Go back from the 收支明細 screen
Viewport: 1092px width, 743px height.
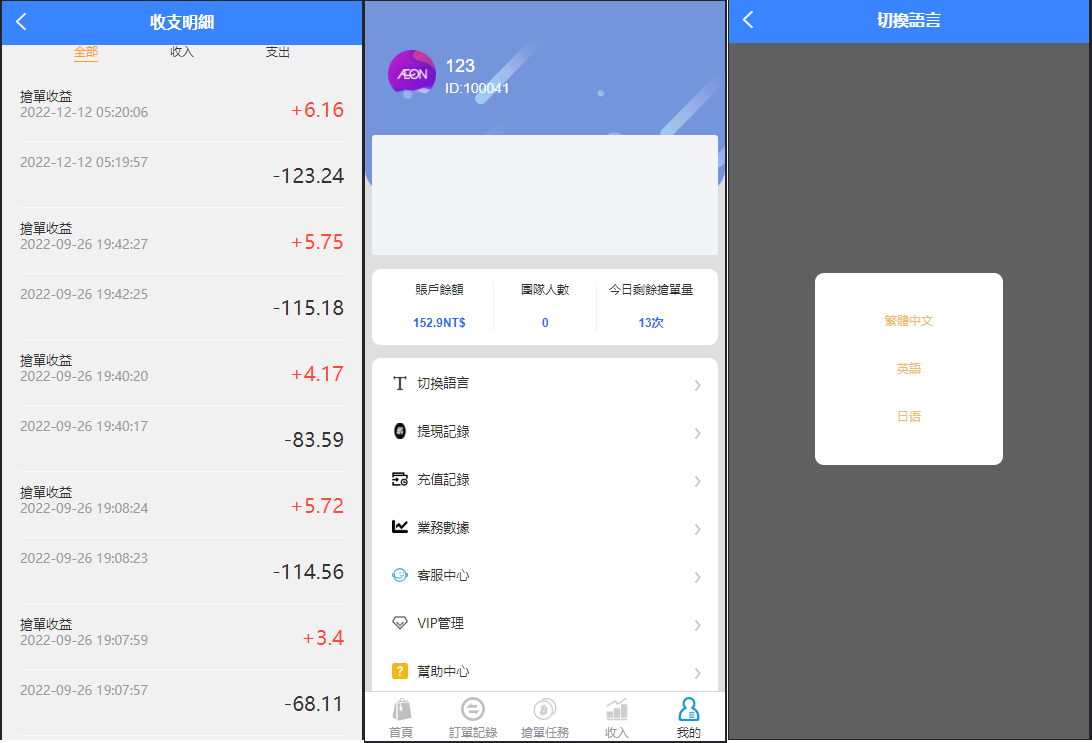[22, 22]
